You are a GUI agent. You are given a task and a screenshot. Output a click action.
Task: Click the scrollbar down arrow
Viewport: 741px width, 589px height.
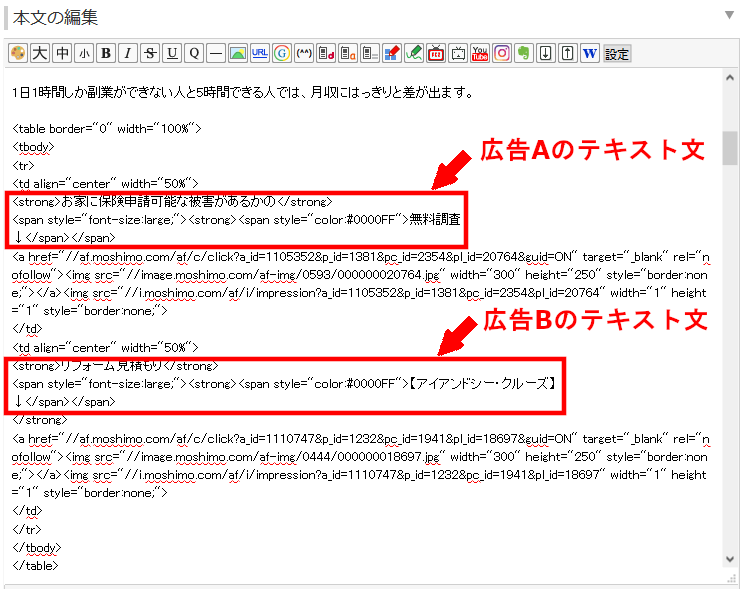tap(730, 559)
